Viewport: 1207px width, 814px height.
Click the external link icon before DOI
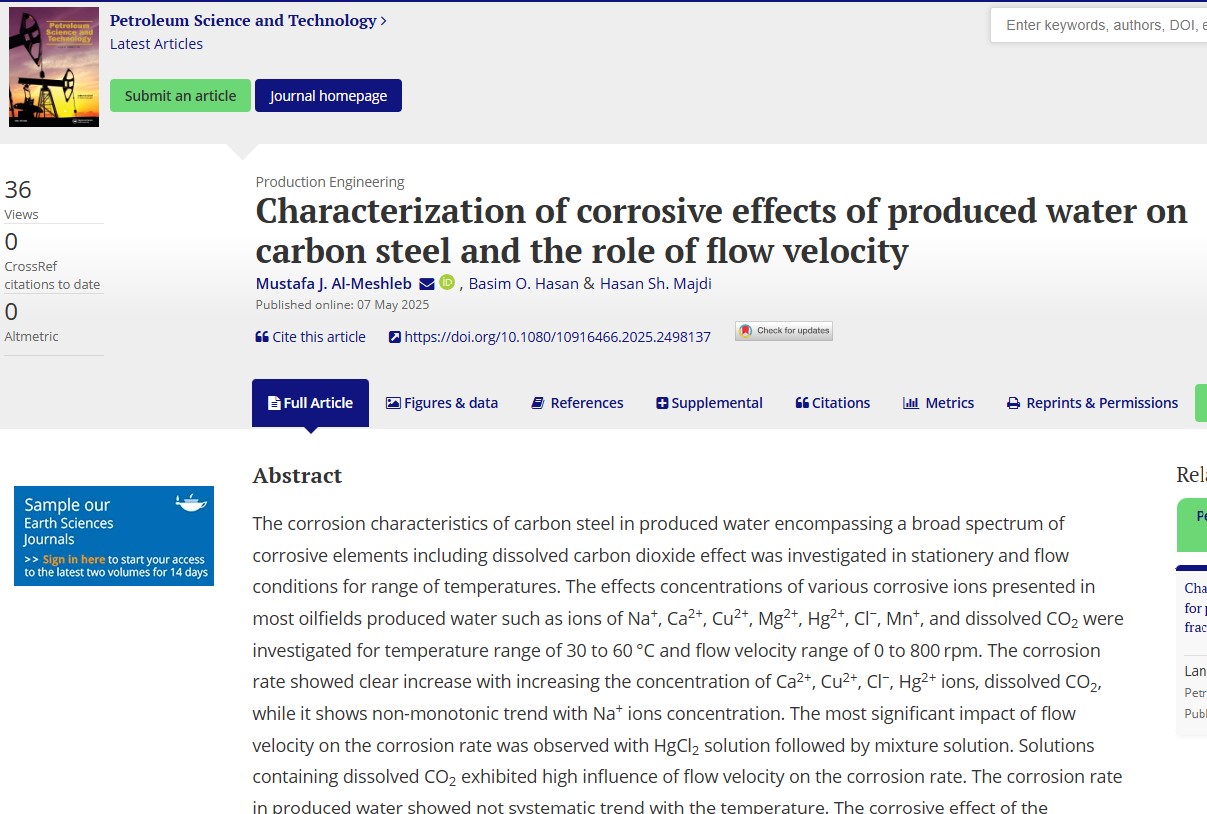point(395,337)
